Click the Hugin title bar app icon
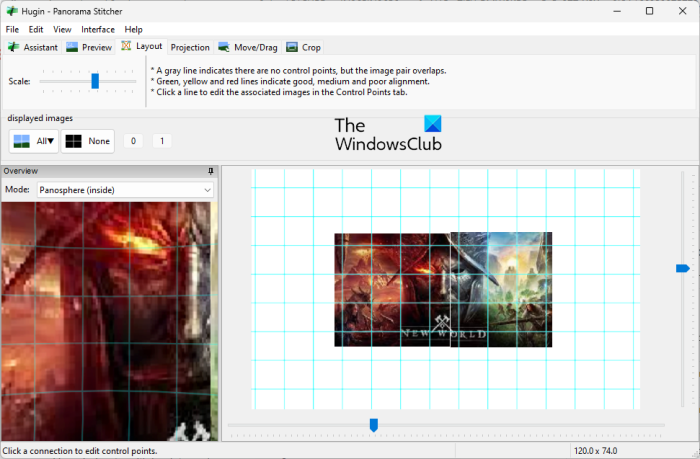Screen dimensions: 700x459 (12, 11)
